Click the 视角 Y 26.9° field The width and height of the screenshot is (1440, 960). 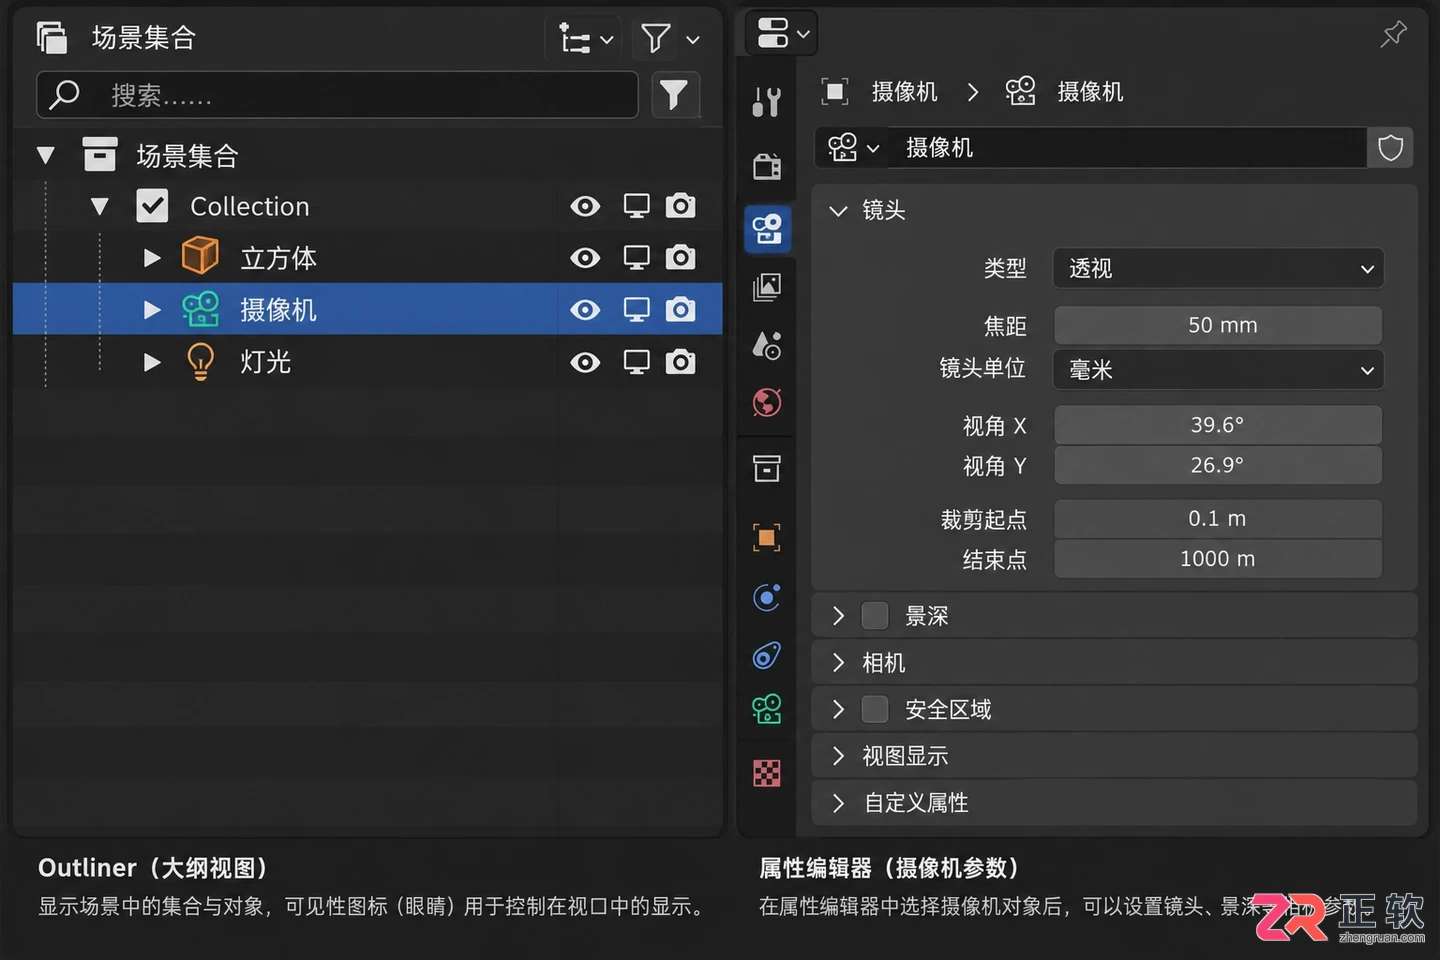coord(1218,465)
